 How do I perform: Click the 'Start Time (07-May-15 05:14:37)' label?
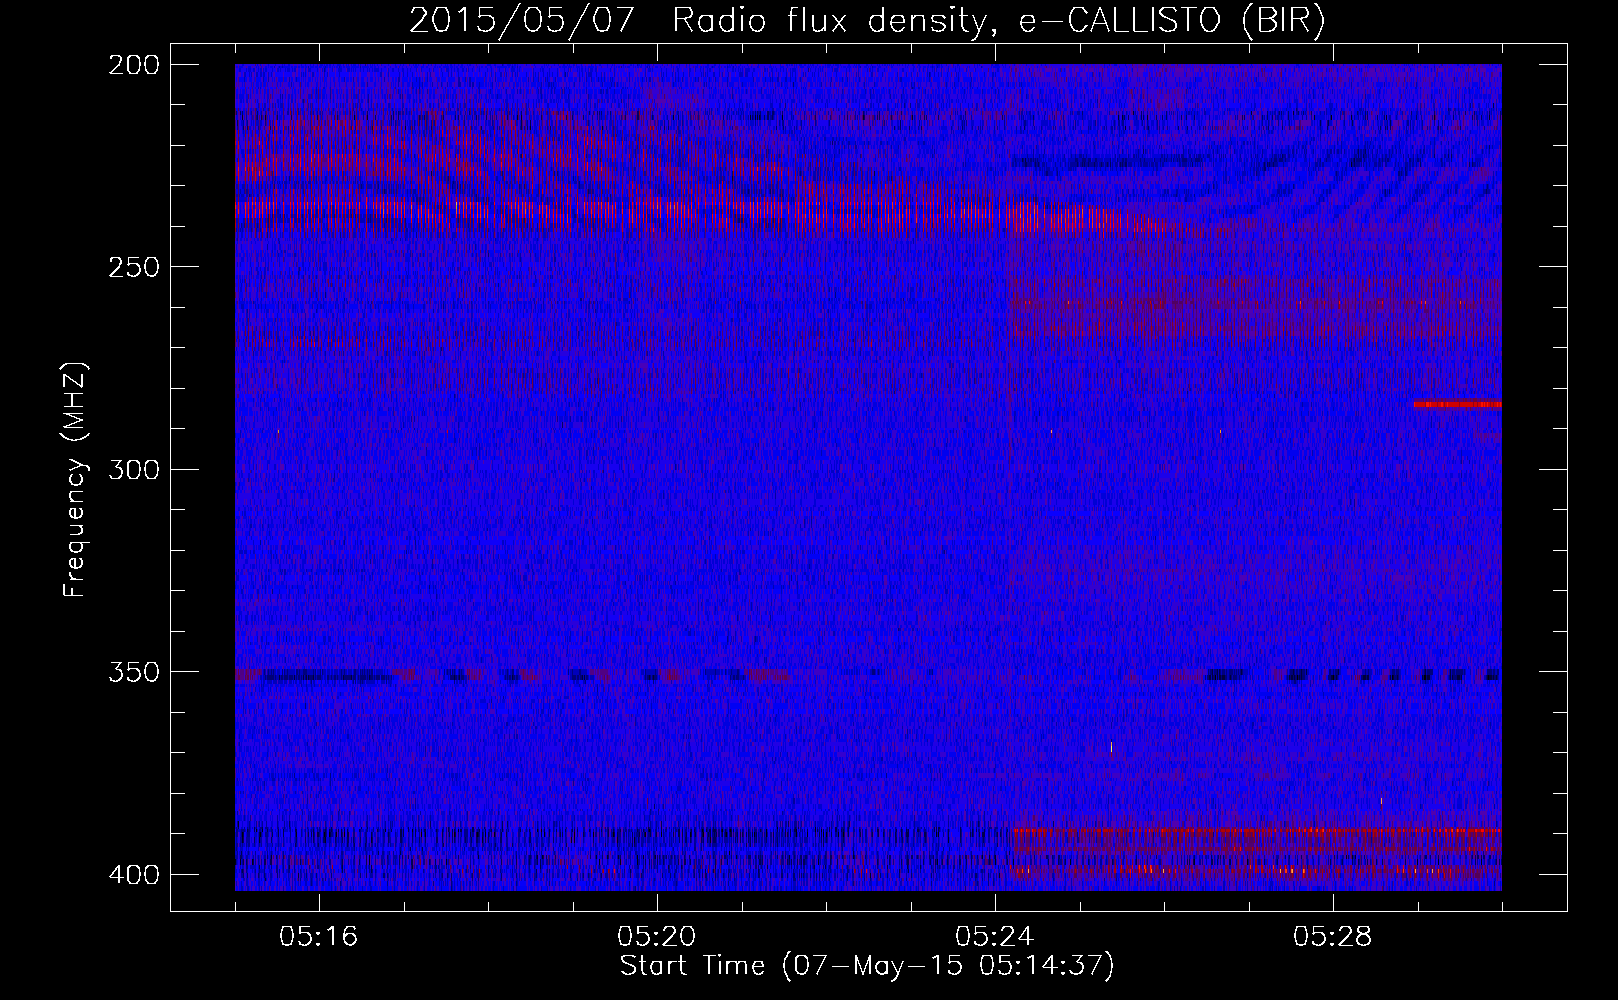[867, 966]
